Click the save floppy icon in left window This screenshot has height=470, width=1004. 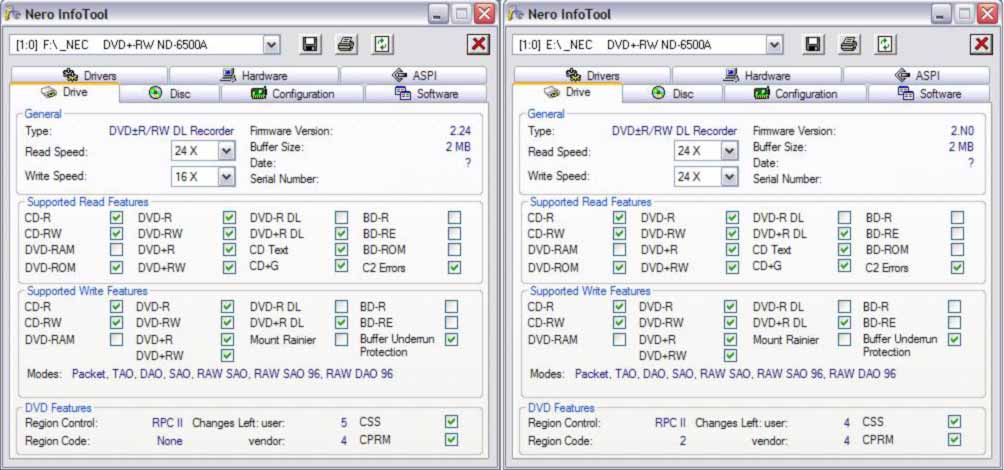point(310,45)
